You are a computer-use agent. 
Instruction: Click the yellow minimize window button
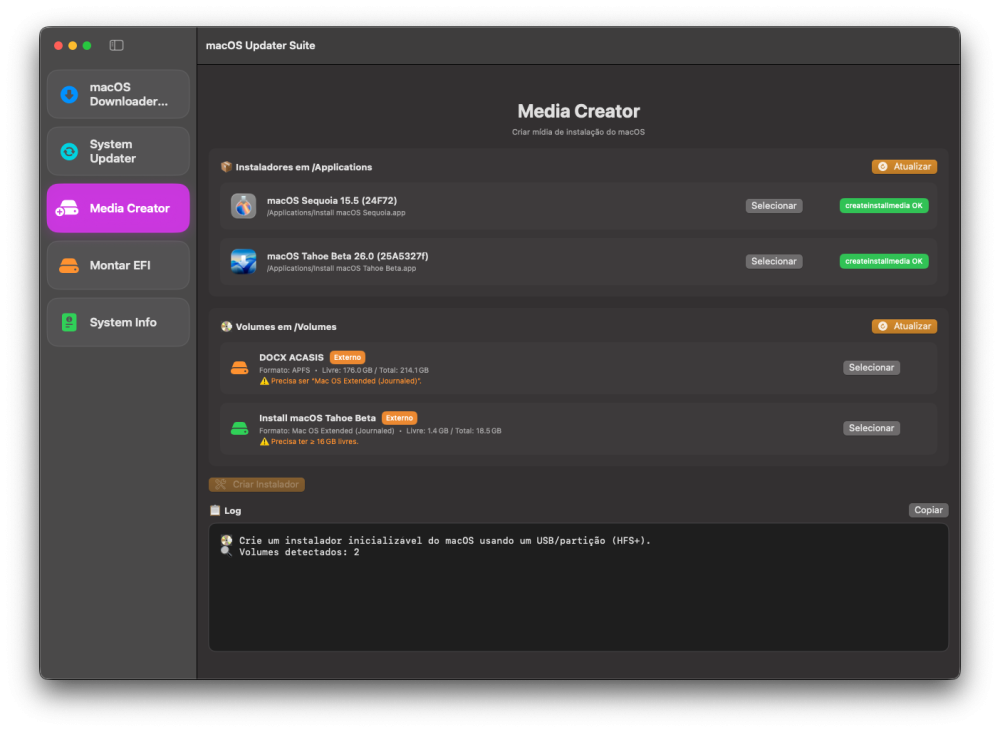pyautogui.click(x=73, y=46)
